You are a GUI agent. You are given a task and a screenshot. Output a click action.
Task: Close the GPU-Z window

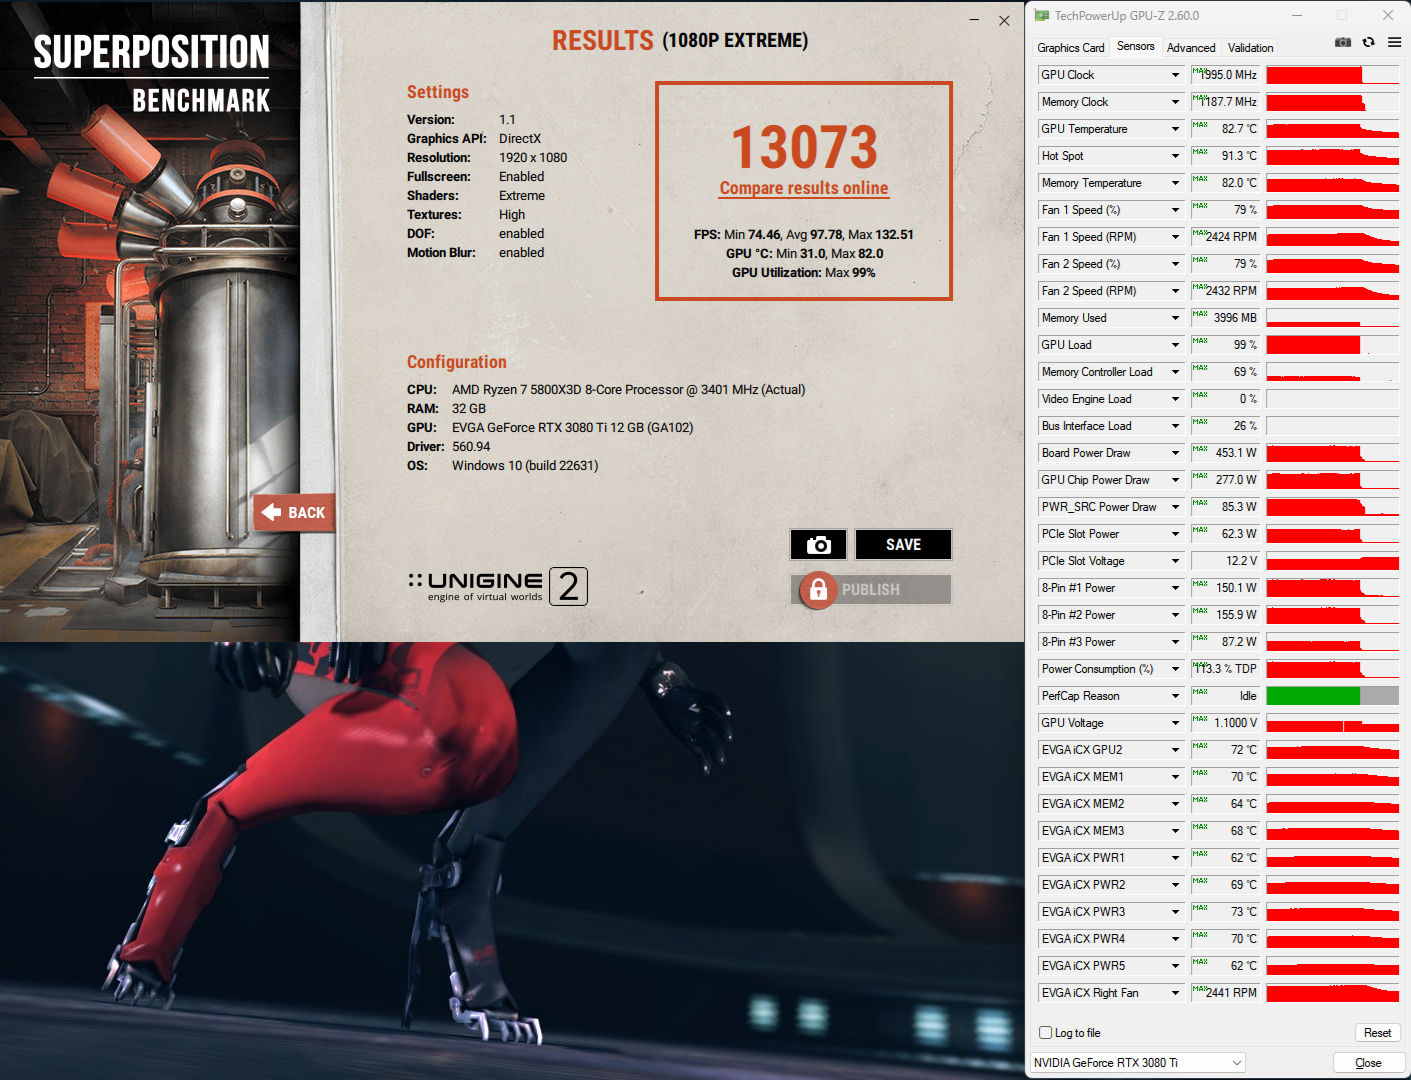tap(1388, 16)
